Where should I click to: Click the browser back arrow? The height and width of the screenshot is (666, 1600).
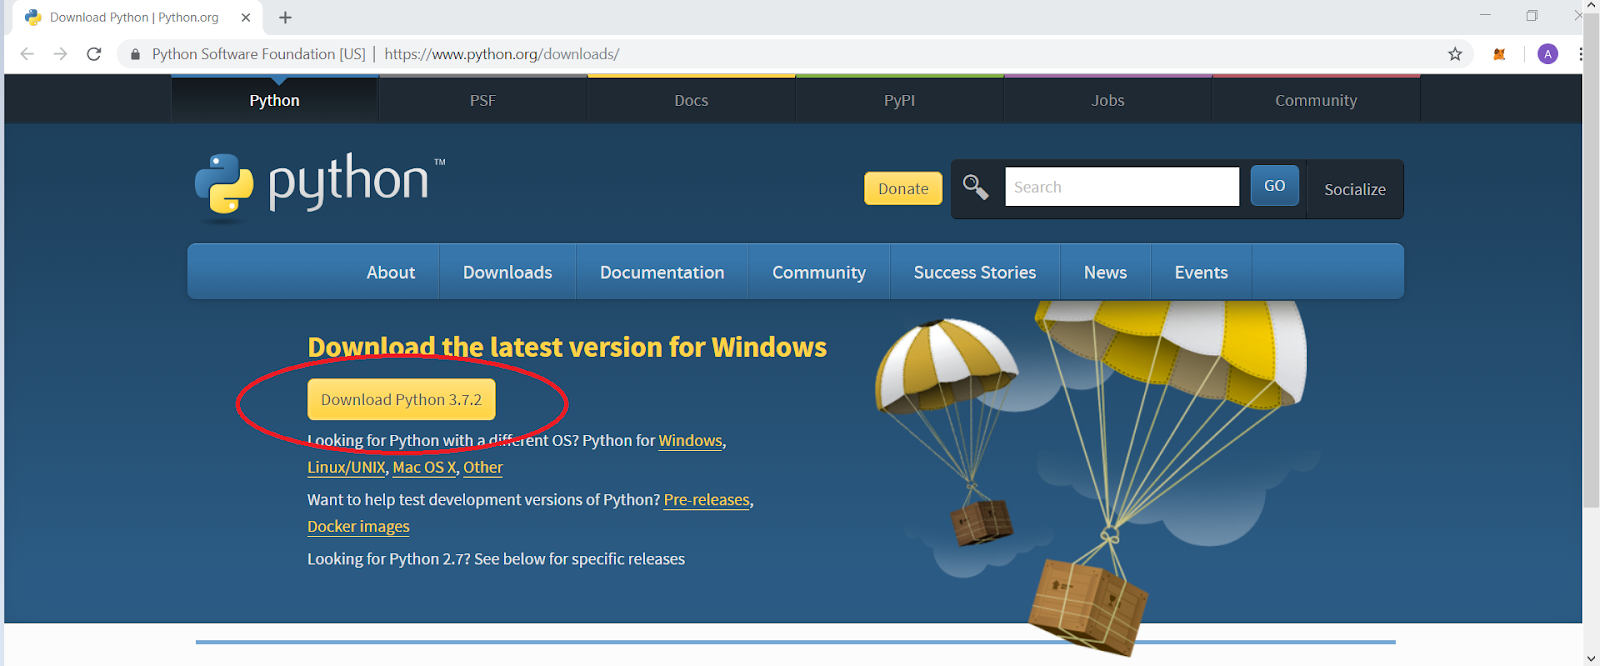click(x=27, y=54)
